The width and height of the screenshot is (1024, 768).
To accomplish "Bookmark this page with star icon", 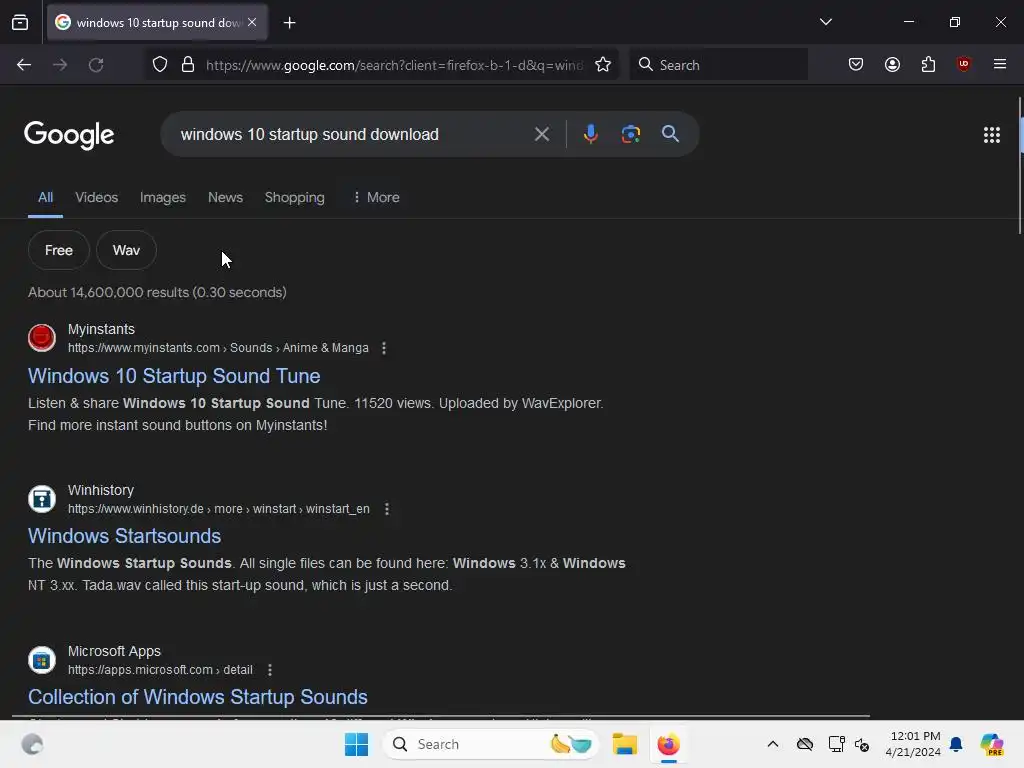I will (603, 65).
